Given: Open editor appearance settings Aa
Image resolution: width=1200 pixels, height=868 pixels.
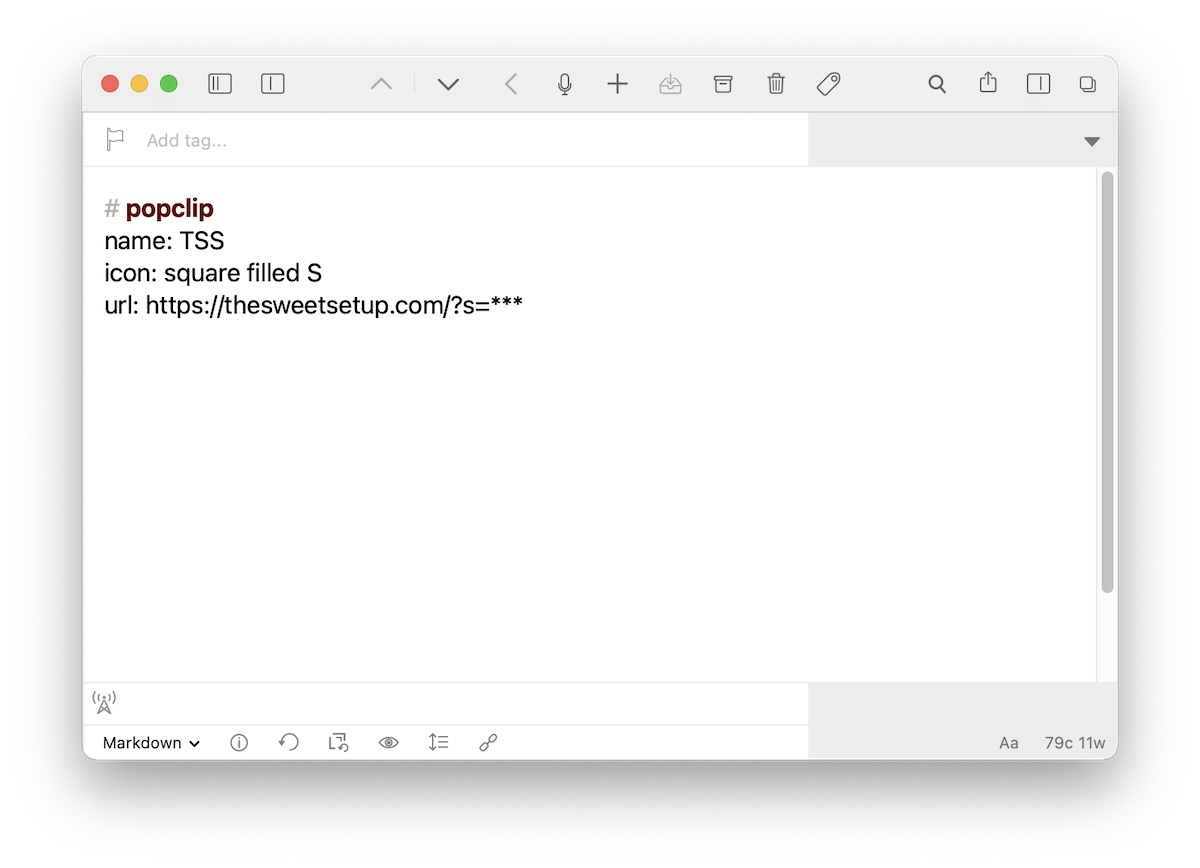Looking at the screenshot, I should click(1009, 743).
